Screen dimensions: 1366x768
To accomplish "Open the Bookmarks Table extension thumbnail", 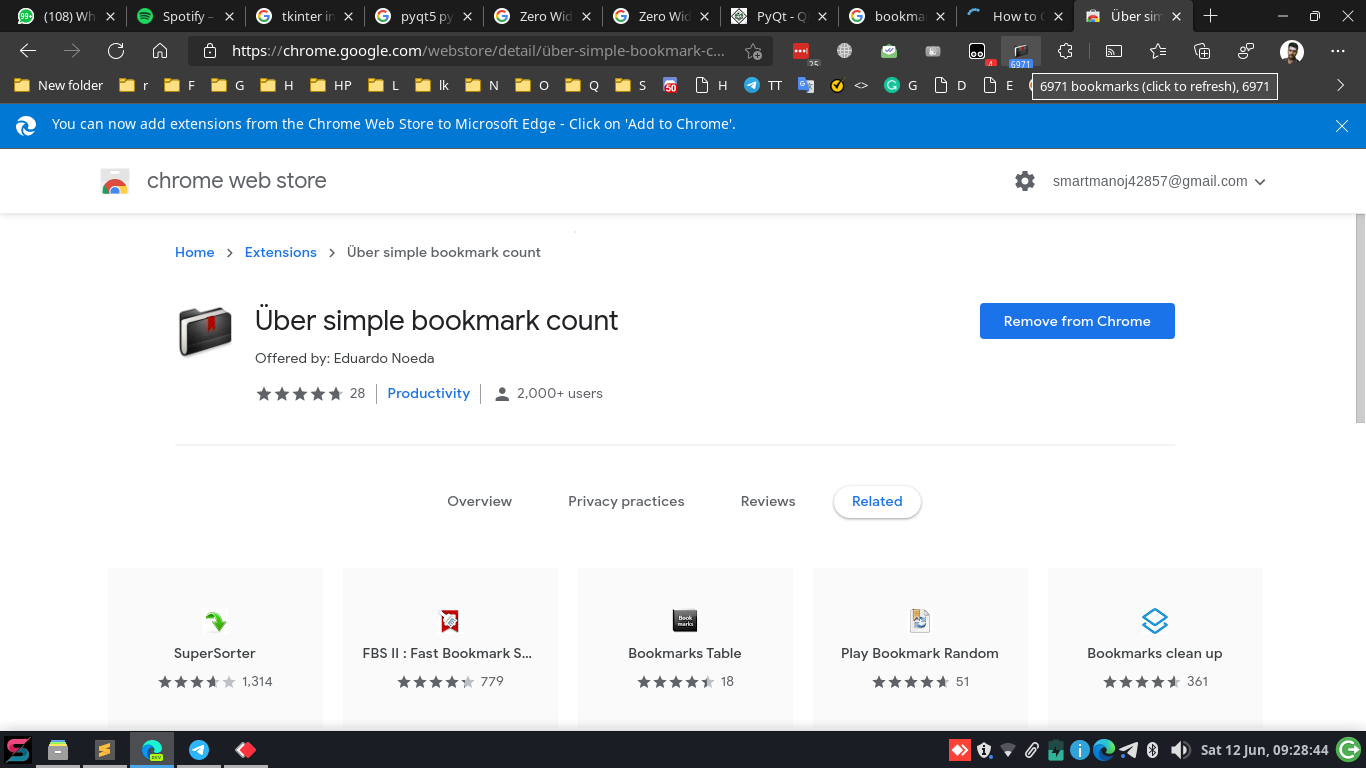I will pyautogui.click(x=684, y=620).
